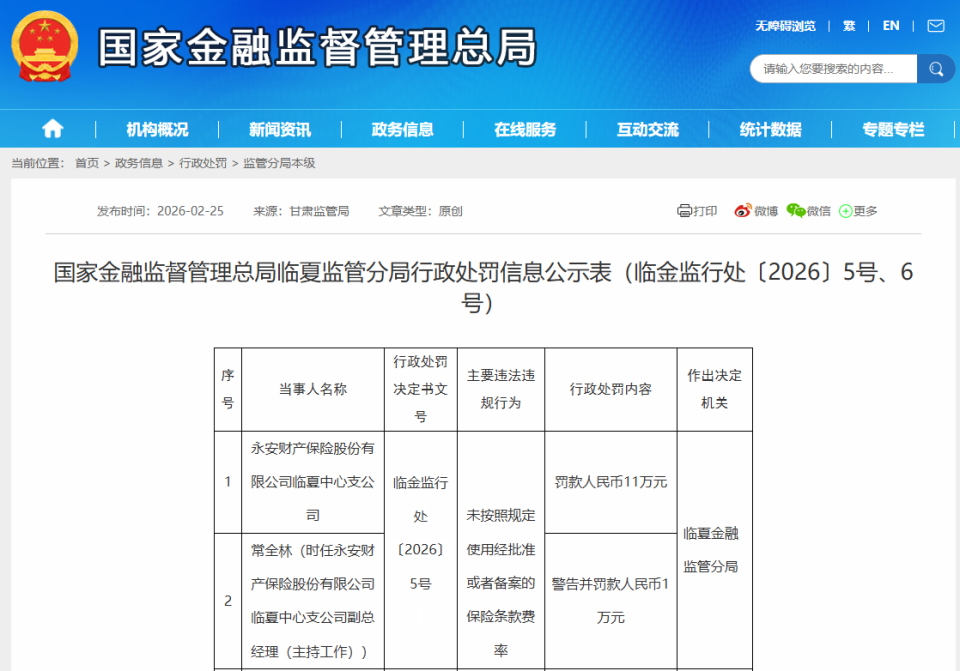Select the home icon in navigation bar
The width and height of the screenshot is (960, 671).
tap(51, 128)
